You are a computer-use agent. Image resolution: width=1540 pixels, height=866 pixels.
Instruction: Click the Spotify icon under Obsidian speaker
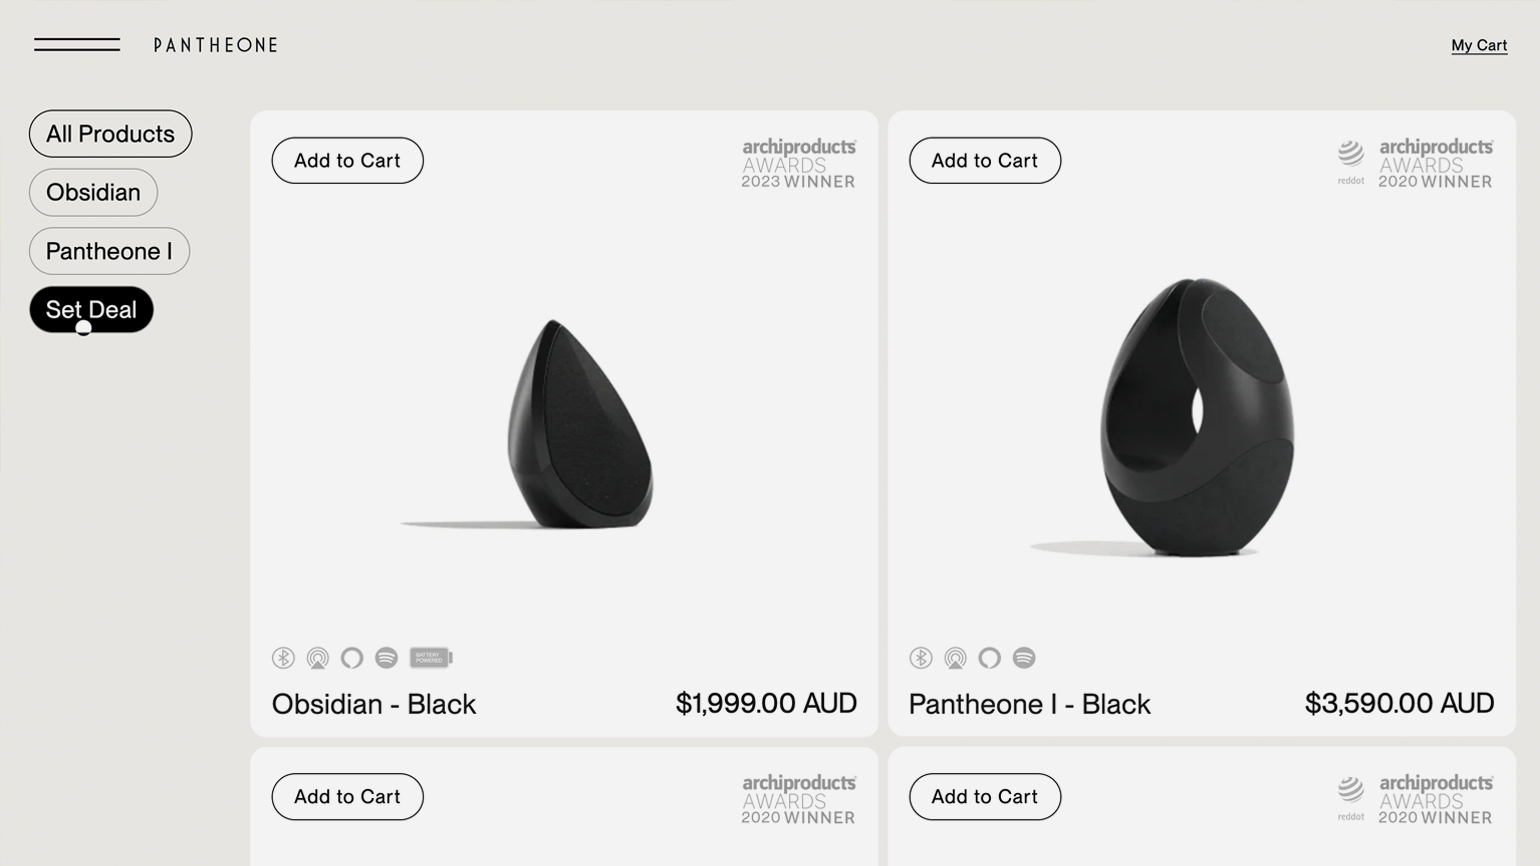coord(386,657)
